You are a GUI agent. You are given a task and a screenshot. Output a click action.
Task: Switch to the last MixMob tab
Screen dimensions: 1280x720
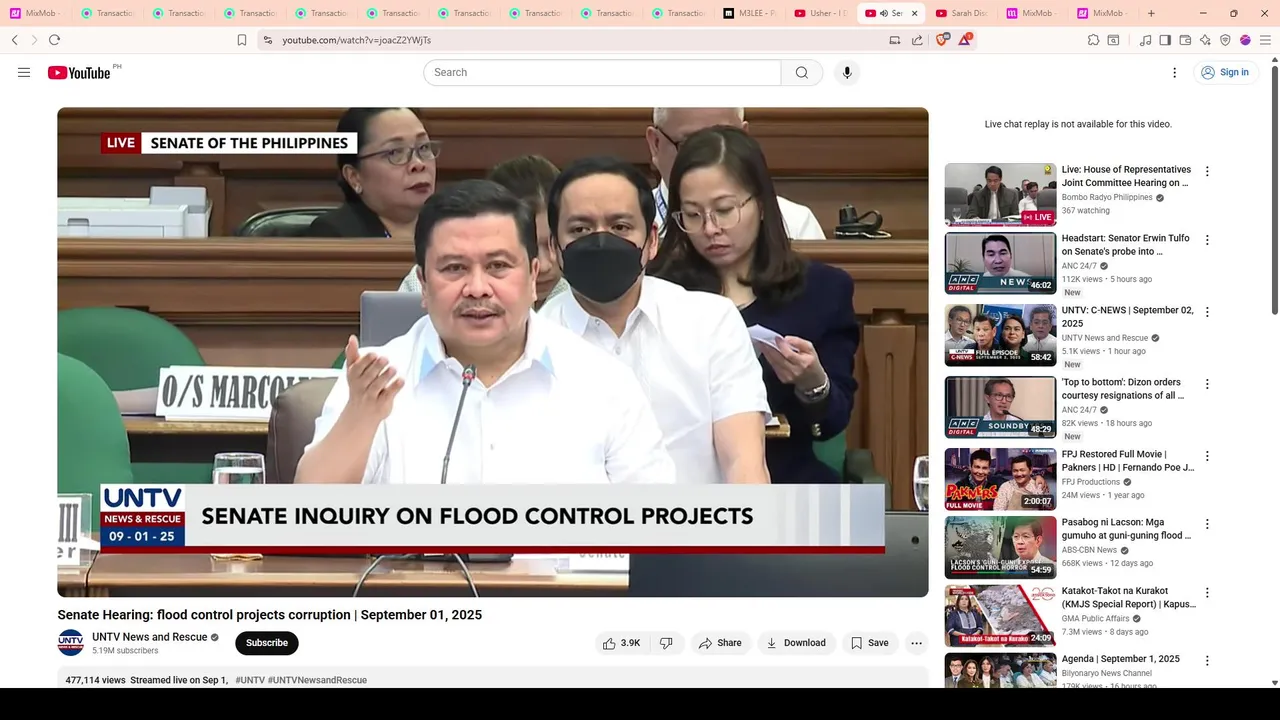point(1105,13)
